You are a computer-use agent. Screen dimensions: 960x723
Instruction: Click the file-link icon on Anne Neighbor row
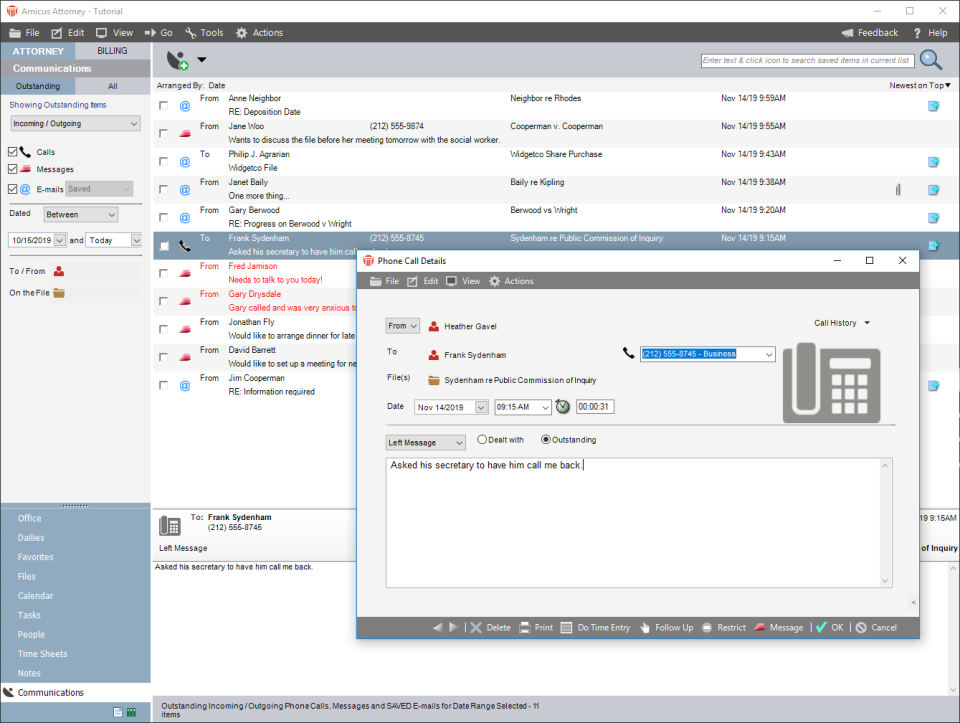[933, 106]
